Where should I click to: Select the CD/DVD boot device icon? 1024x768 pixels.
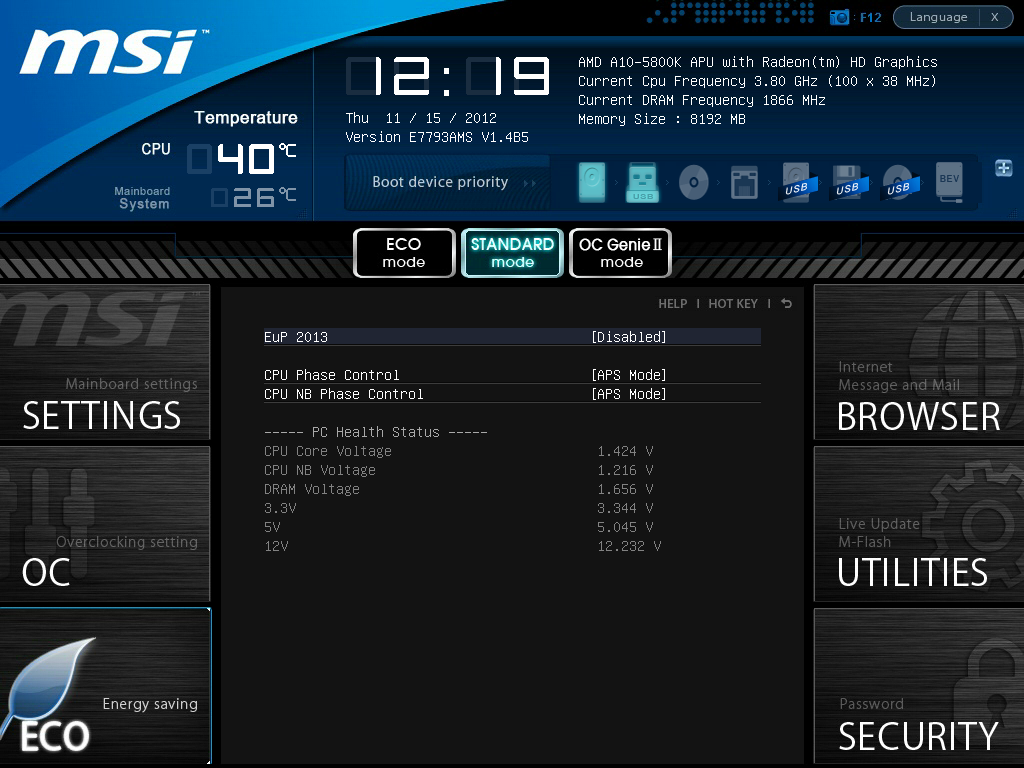(694, 182)
